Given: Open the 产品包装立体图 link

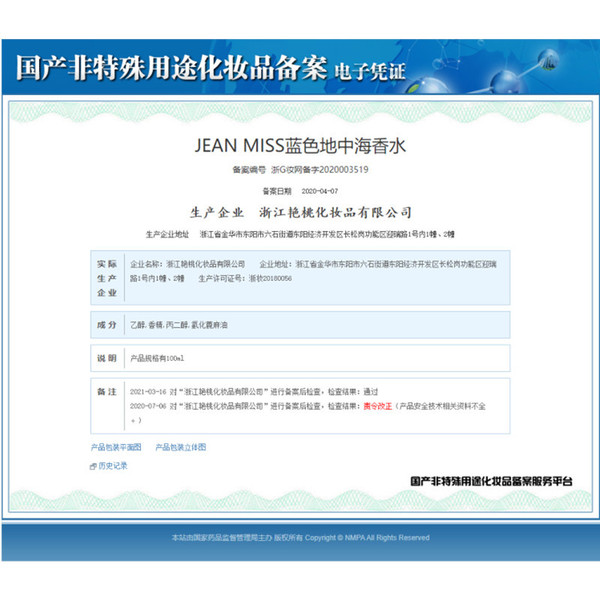Looking at the screenshot, I should pyautogui.click(x=181, y=447).
